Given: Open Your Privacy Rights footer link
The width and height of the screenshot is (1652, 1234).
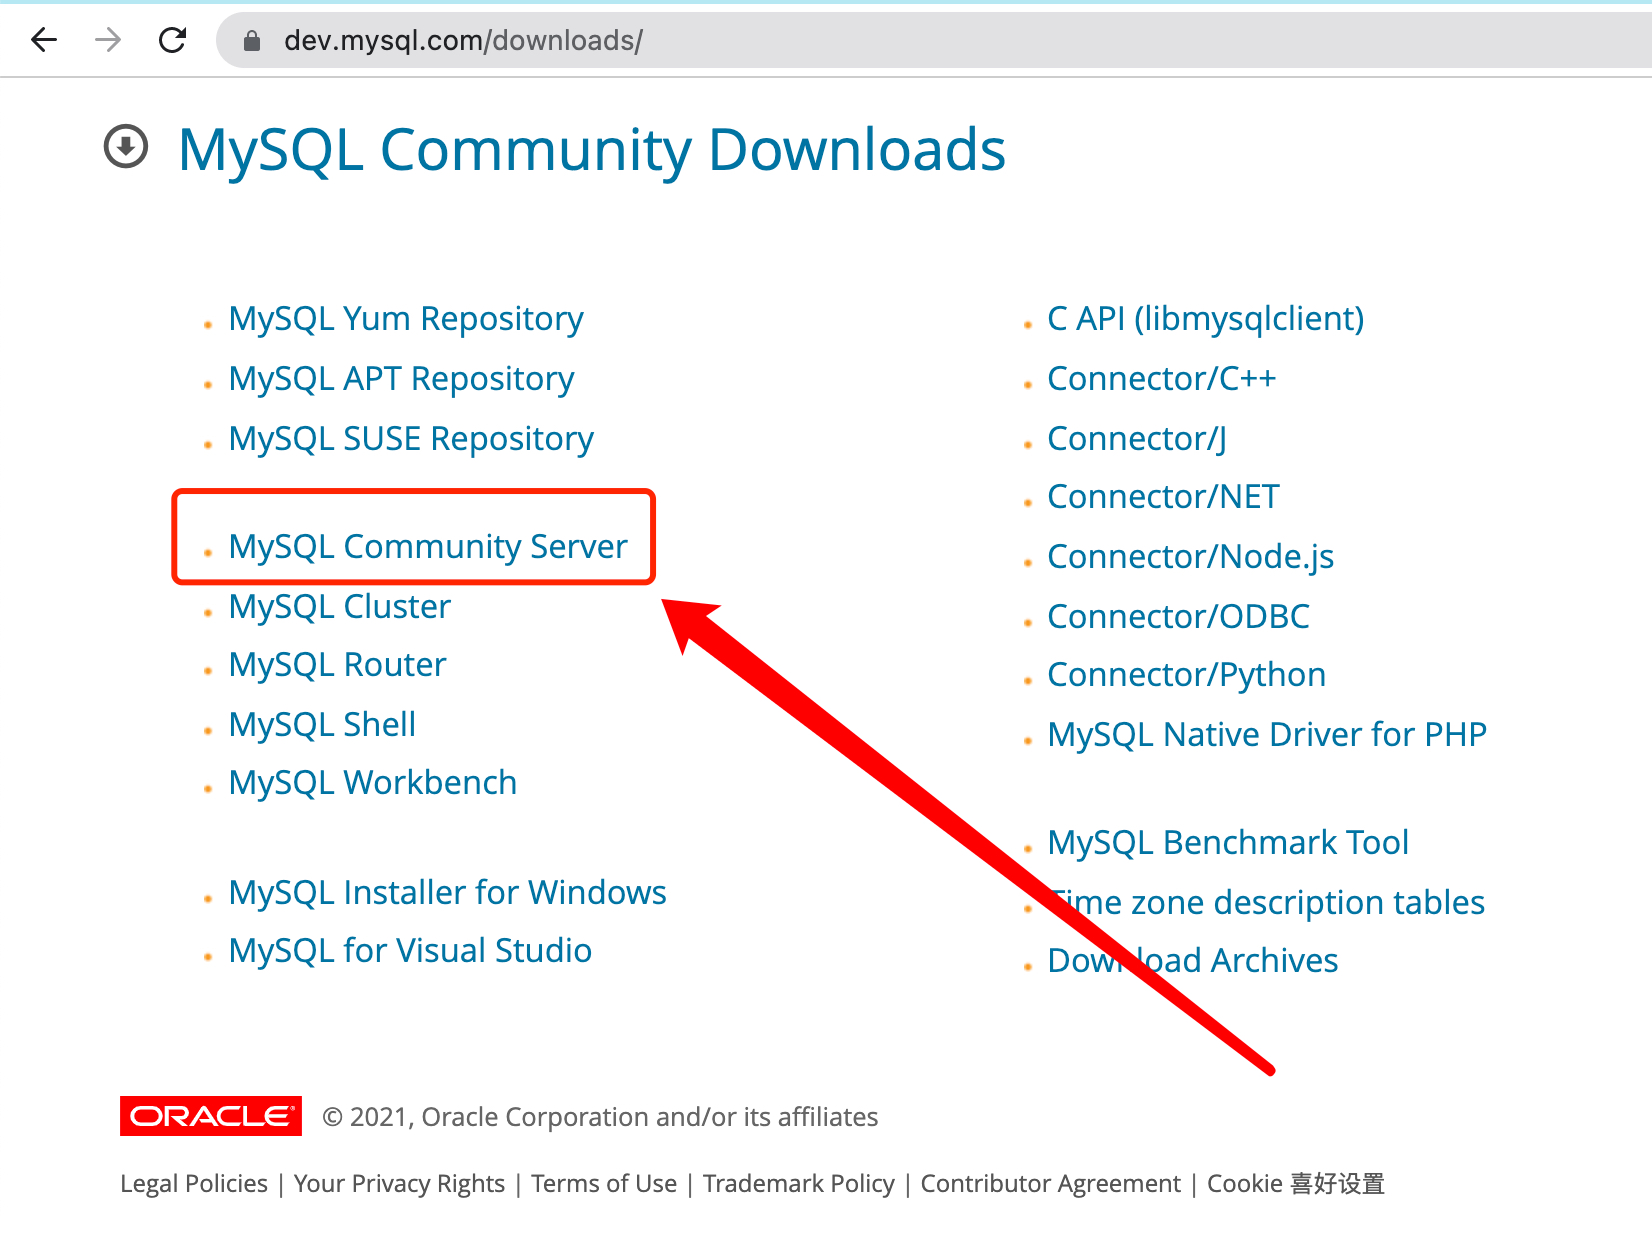Looking at the screenshot, I should (399, 1184).
